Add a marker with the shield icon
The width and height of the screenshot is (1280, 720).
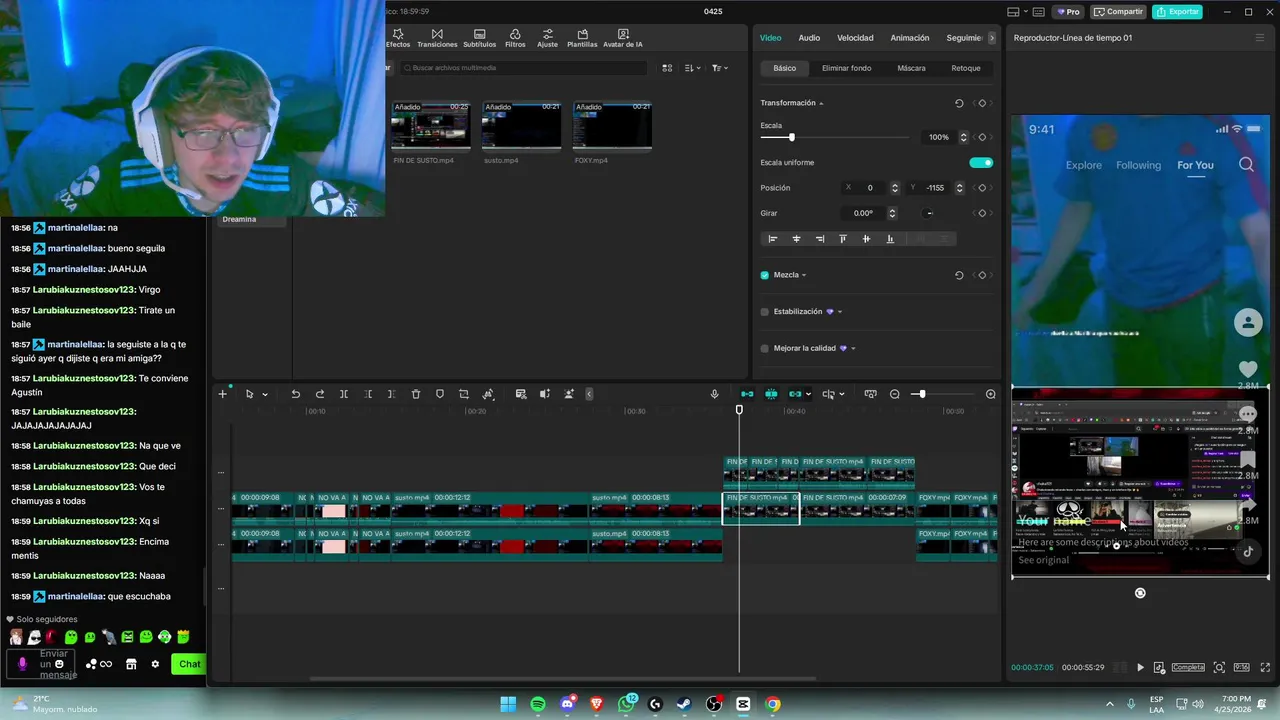(x=440, y=394)
